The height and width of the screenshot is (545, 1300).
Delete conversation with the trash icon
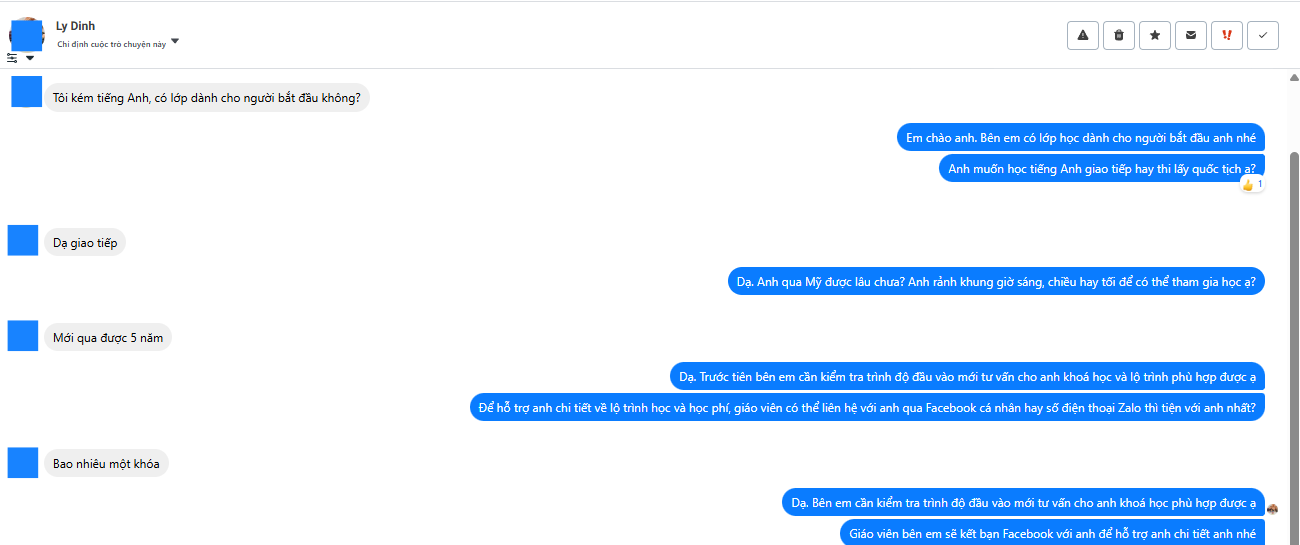coord(1119,35)
